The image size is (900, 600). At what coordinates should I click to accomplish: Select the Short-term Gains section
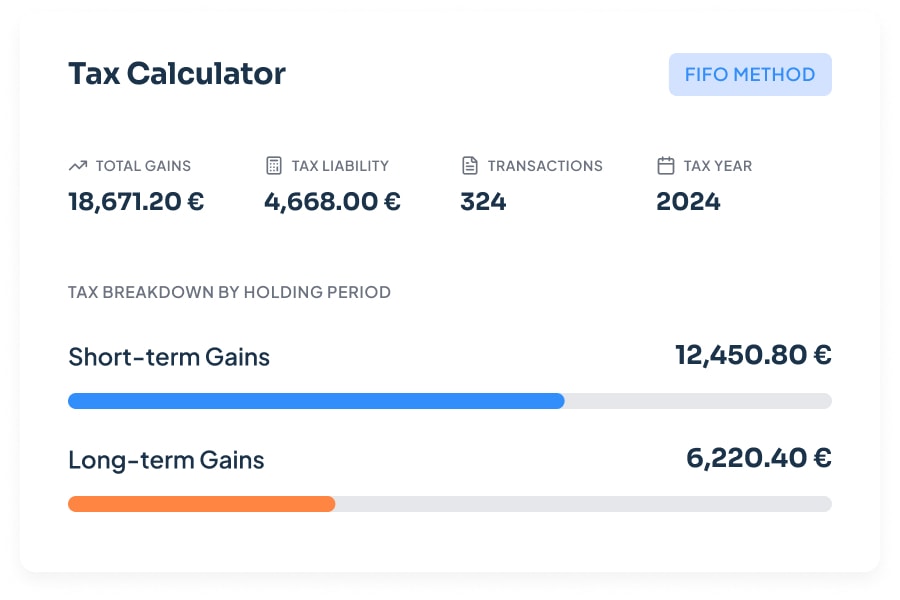pyautogui.click(x=168, y=356)
